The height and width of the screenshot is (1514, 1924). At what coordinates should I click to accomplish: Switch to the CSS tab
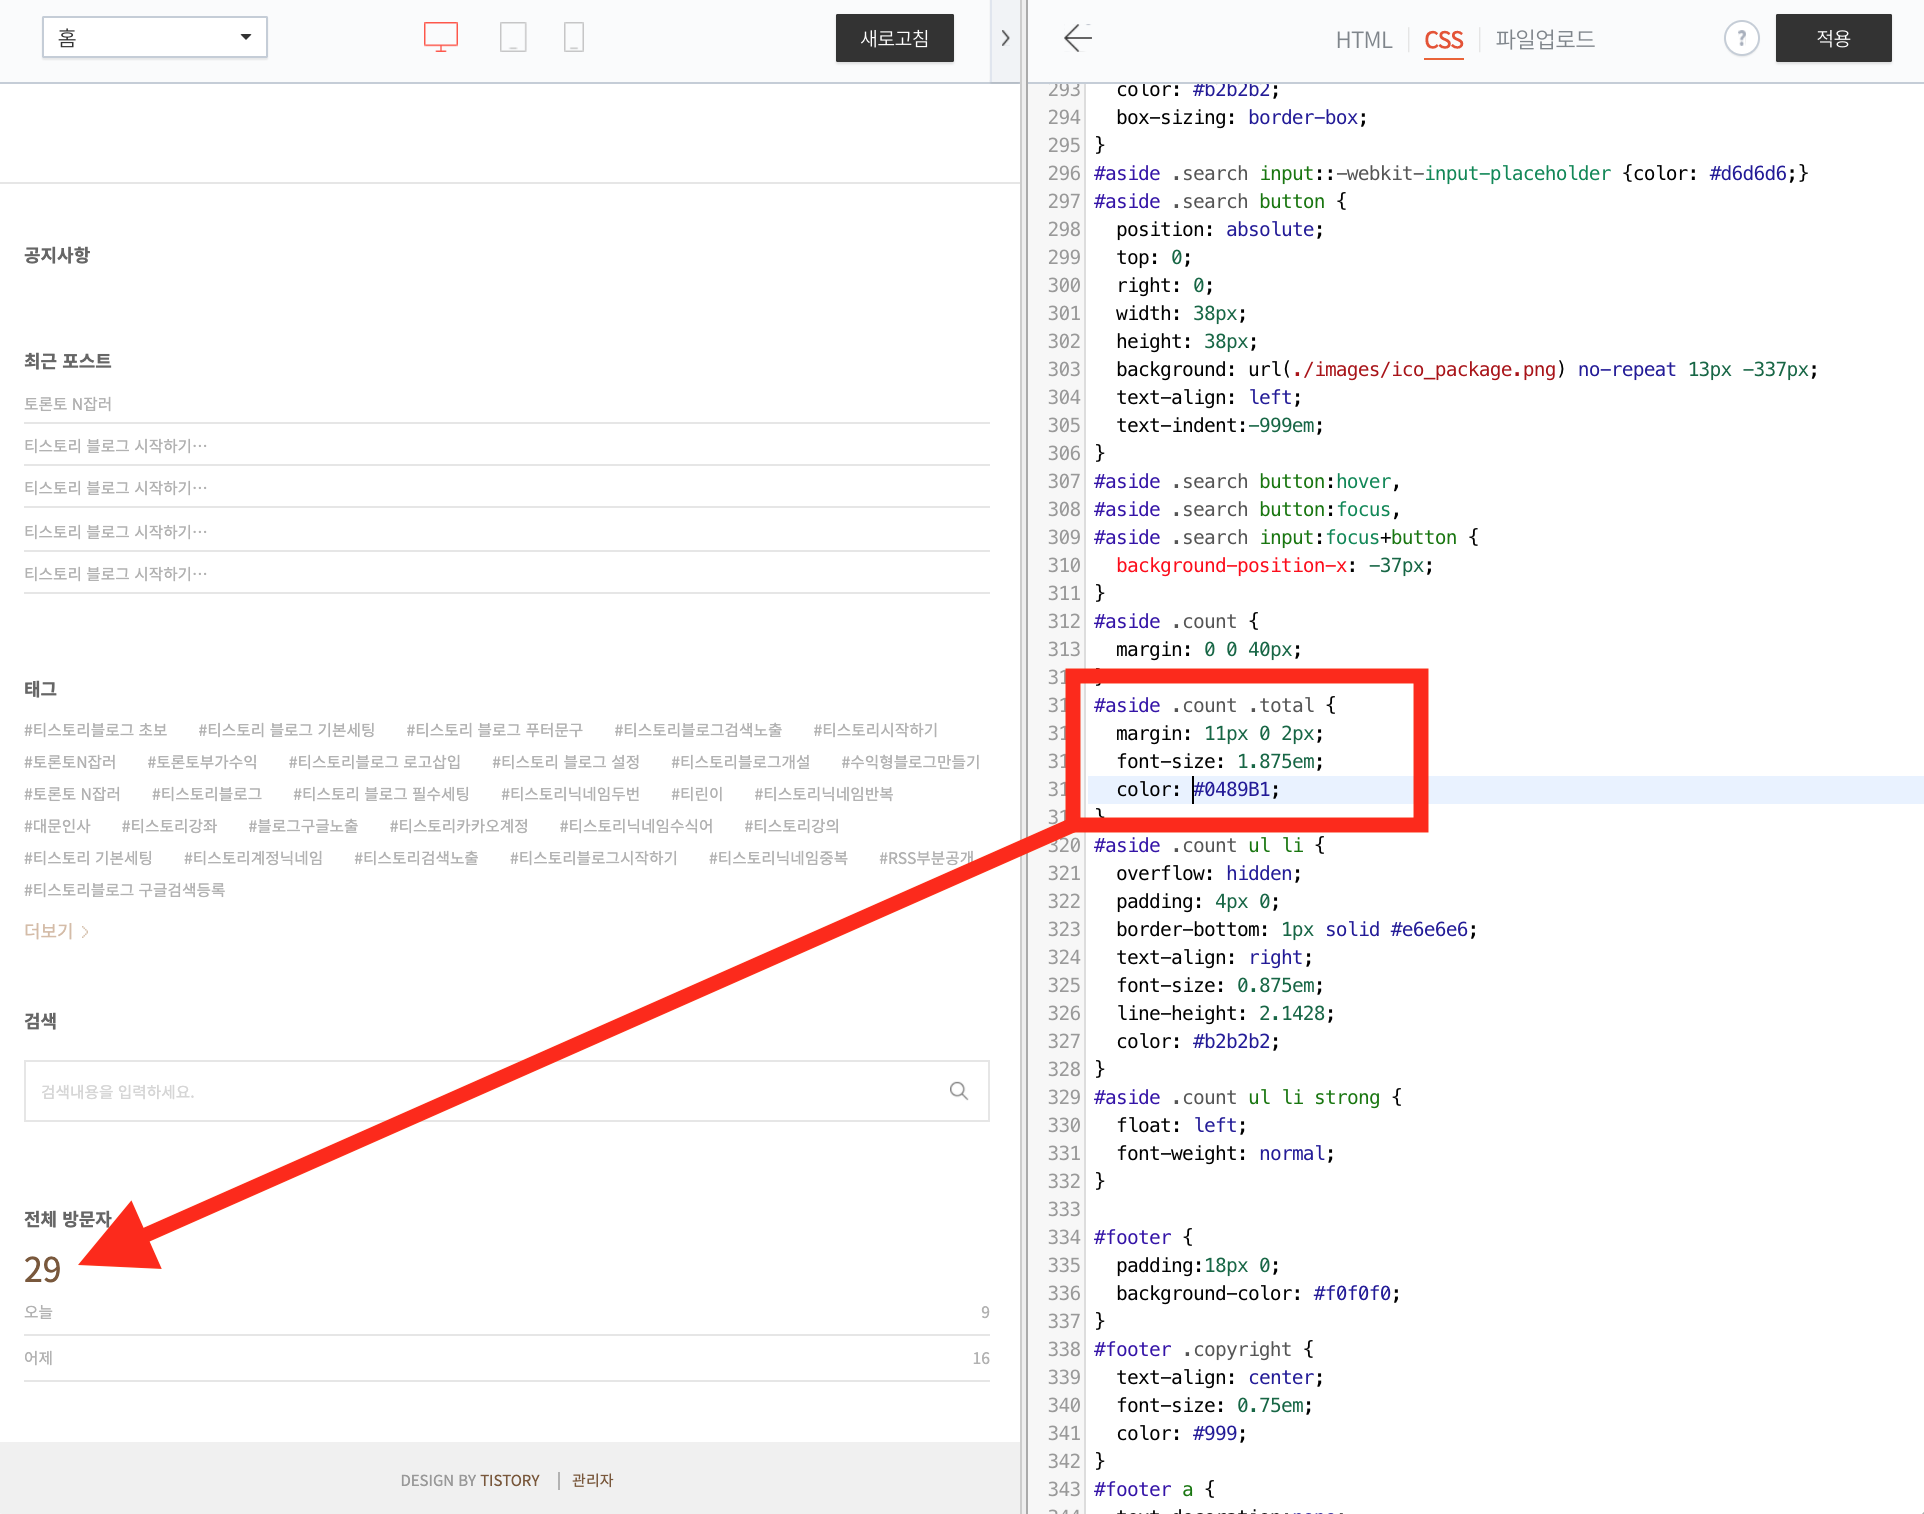(x=1443, y=40)
